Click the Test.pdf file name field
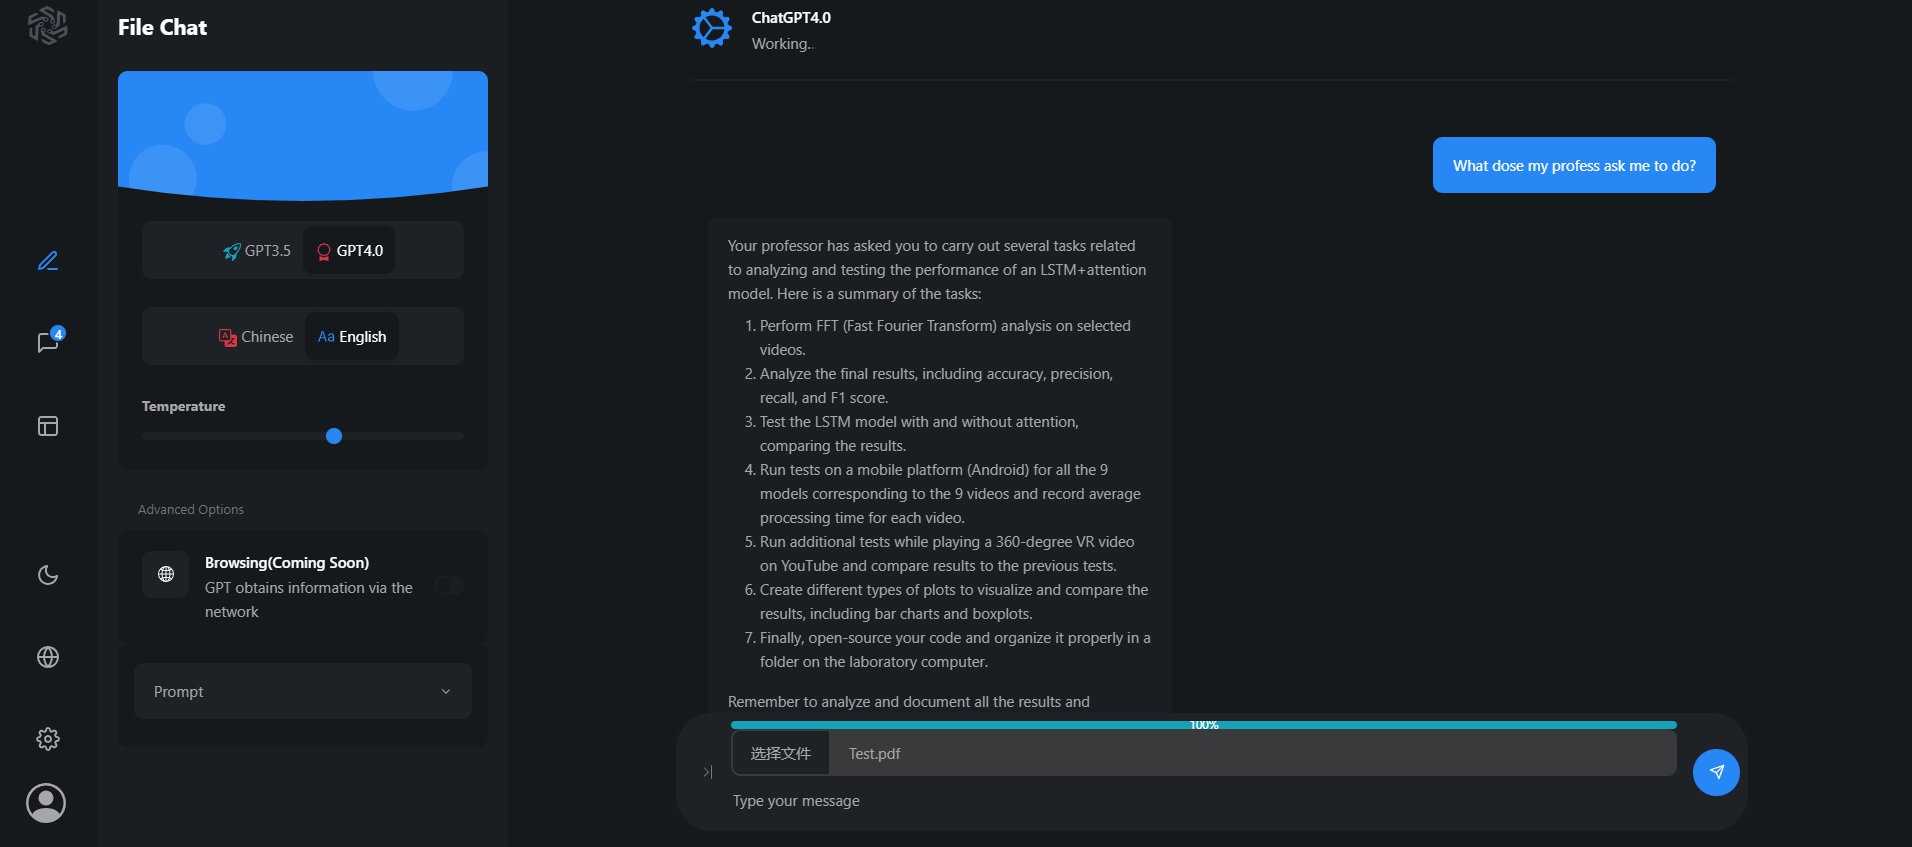This screenshot has height=847, width=1912. (1252, 753)
